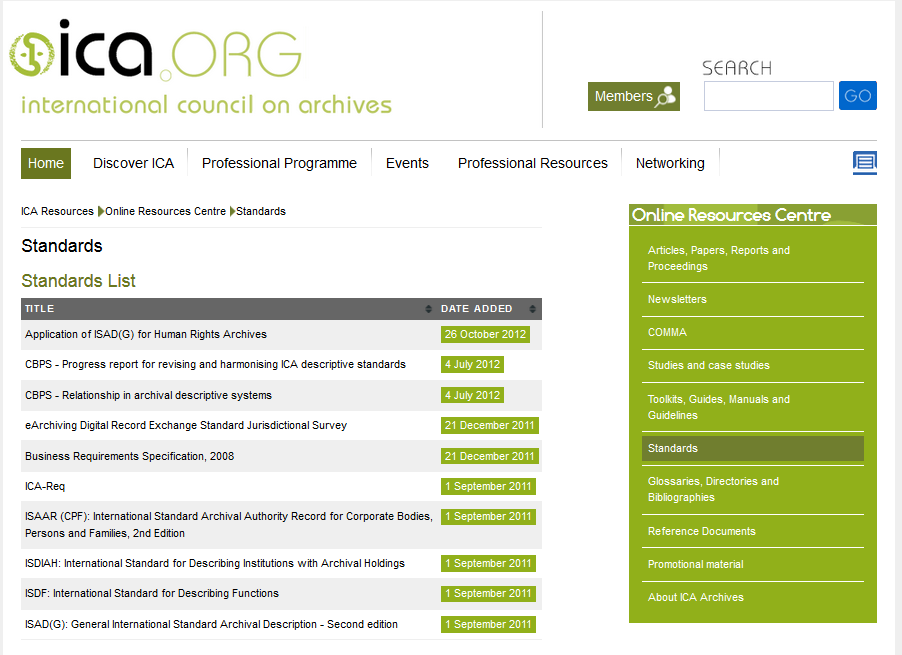Select Newsletters in the sidebar
902x655 pixels.
coord(677,299)
